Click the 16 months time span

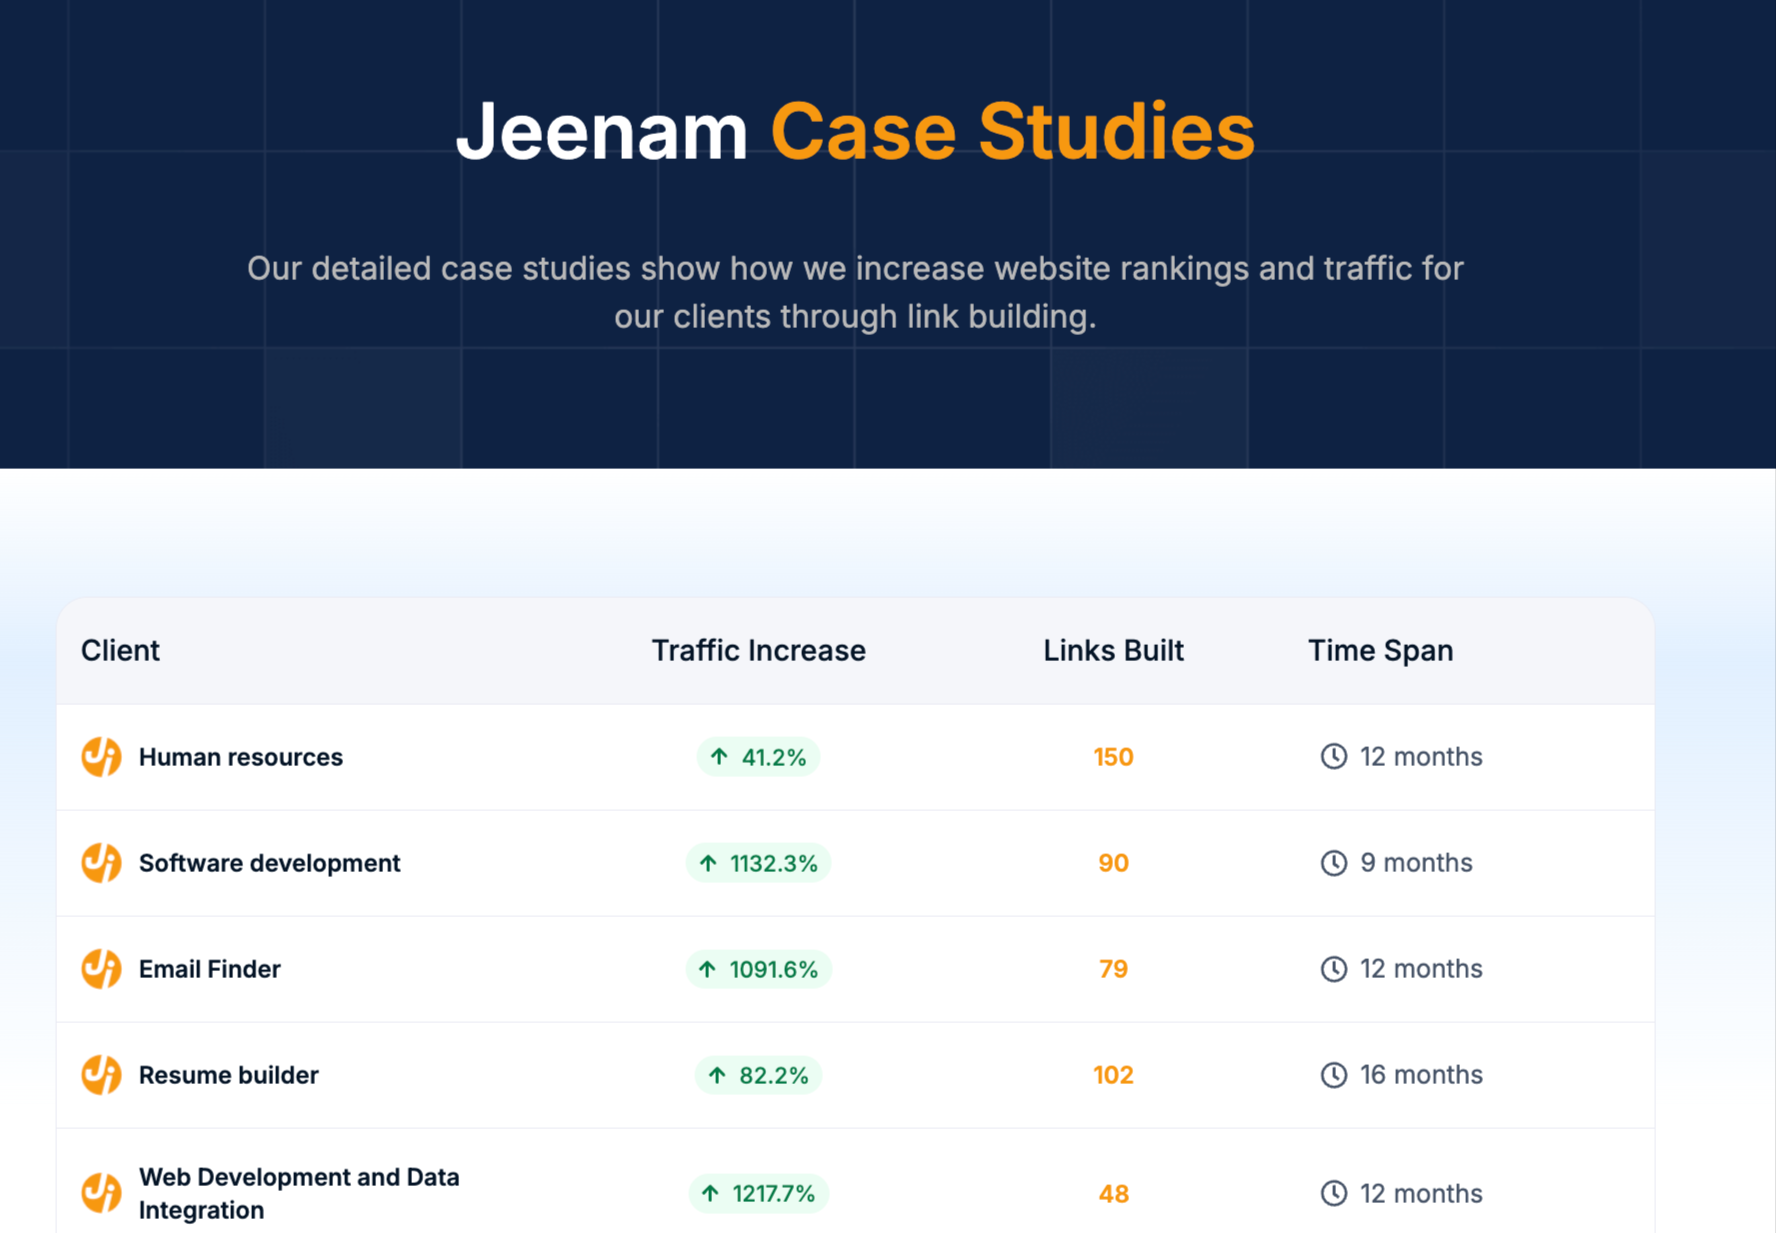[x=1421, y=1075]
